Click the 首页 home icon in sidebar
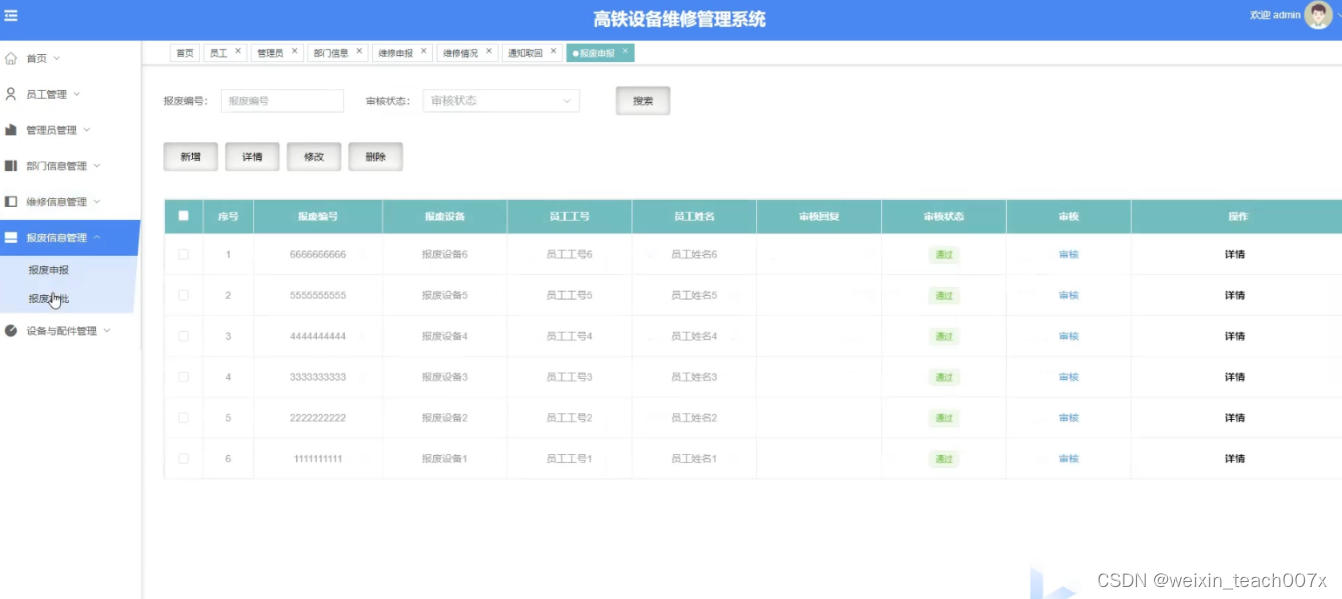The image size is (1342, 599). 11,58
